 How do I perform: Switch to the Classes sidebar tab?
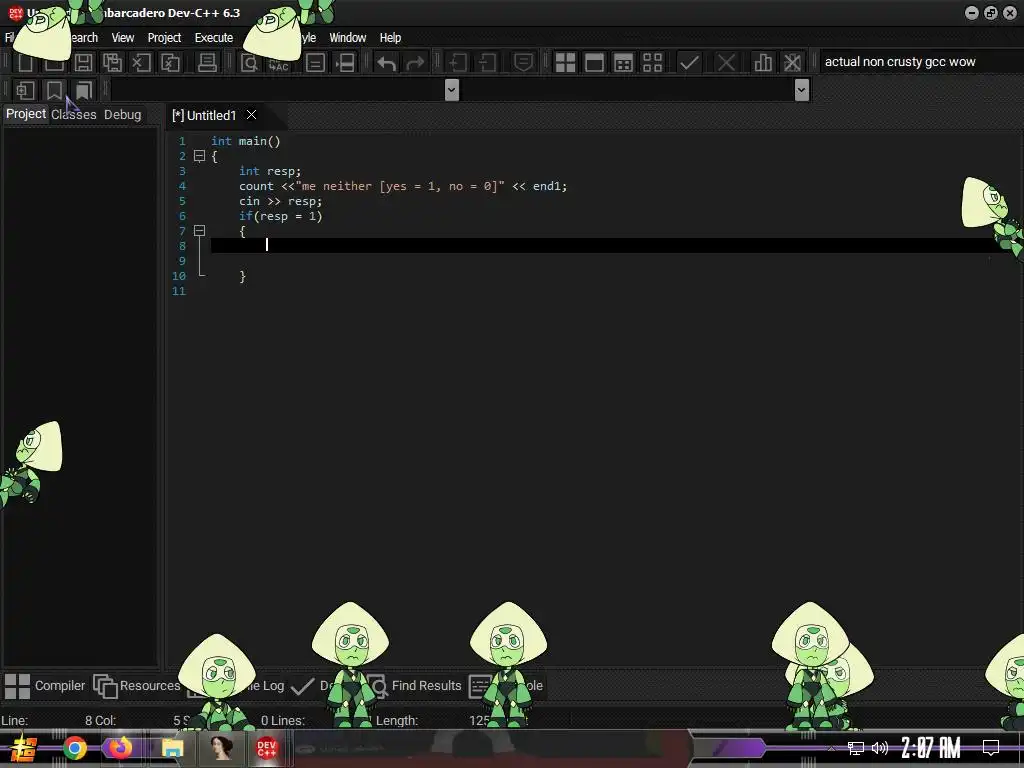(74, 114)
